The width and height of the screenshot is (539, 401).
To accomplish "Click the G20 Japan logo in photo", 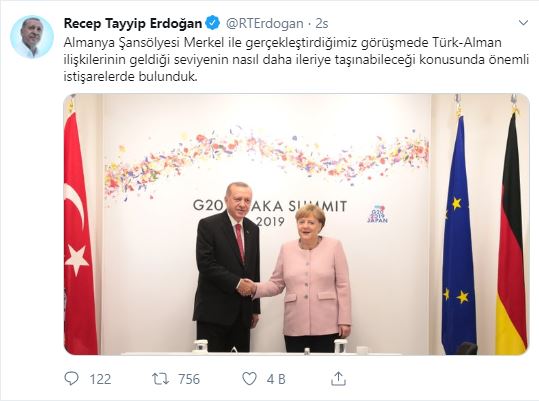I will click(x=377, y=214).
